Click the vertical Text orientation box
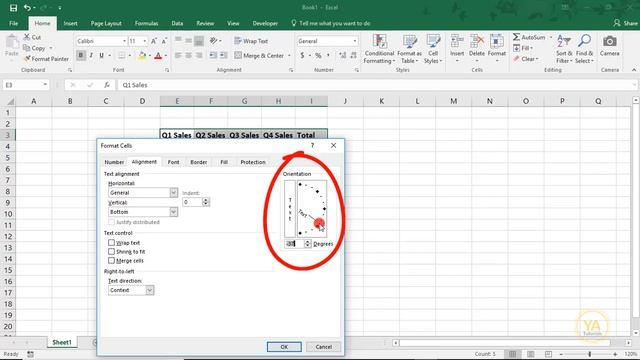640x360 pixels. click(290, 209)
